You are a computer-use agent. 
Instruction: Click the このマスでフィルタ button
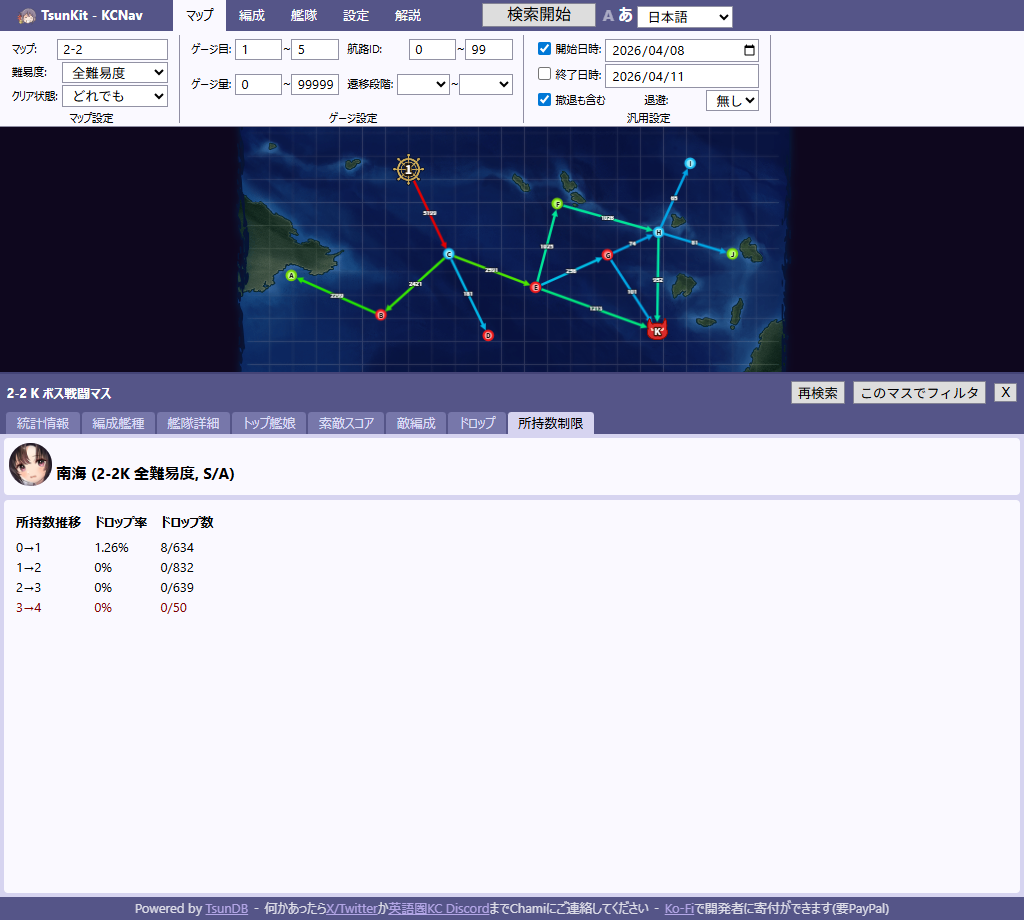919,393
